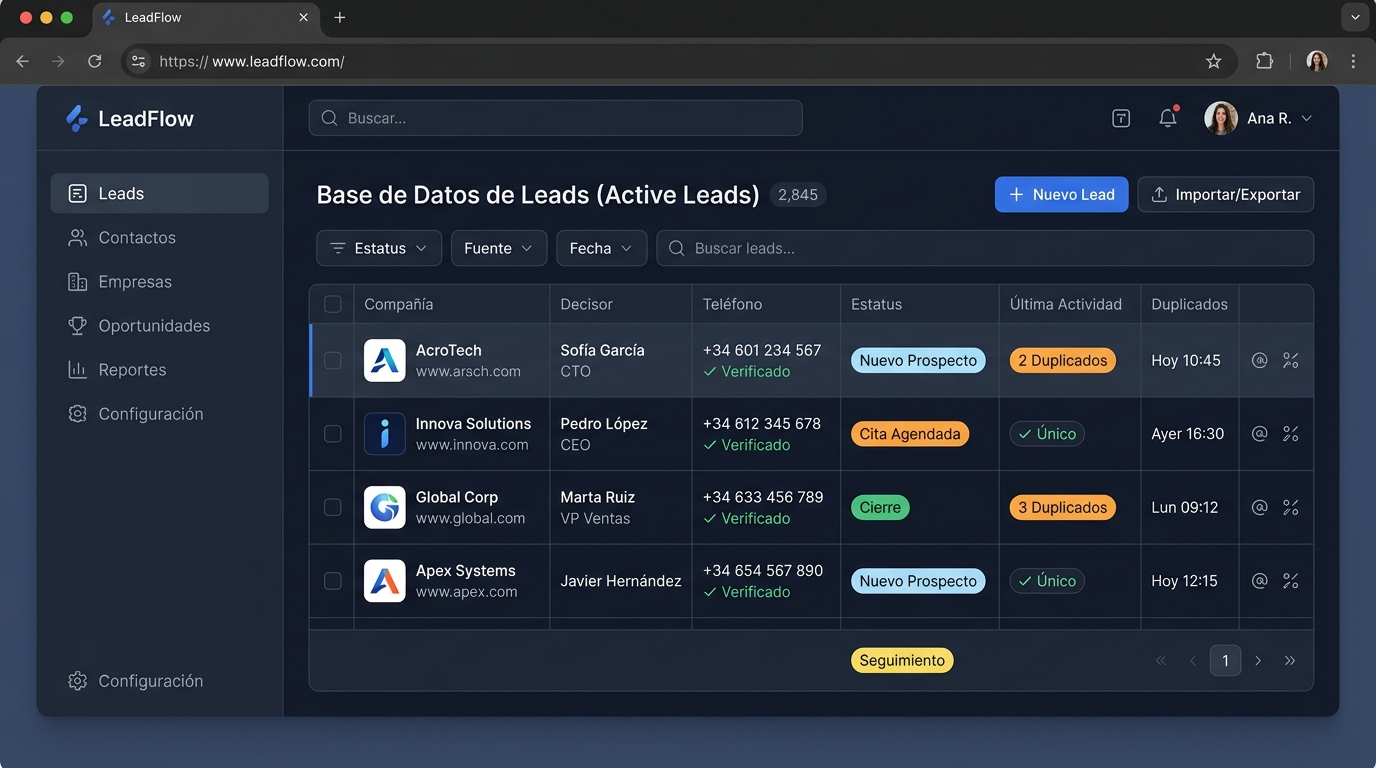Expand the Ana R. account menu chevron

pos(1306,118)
